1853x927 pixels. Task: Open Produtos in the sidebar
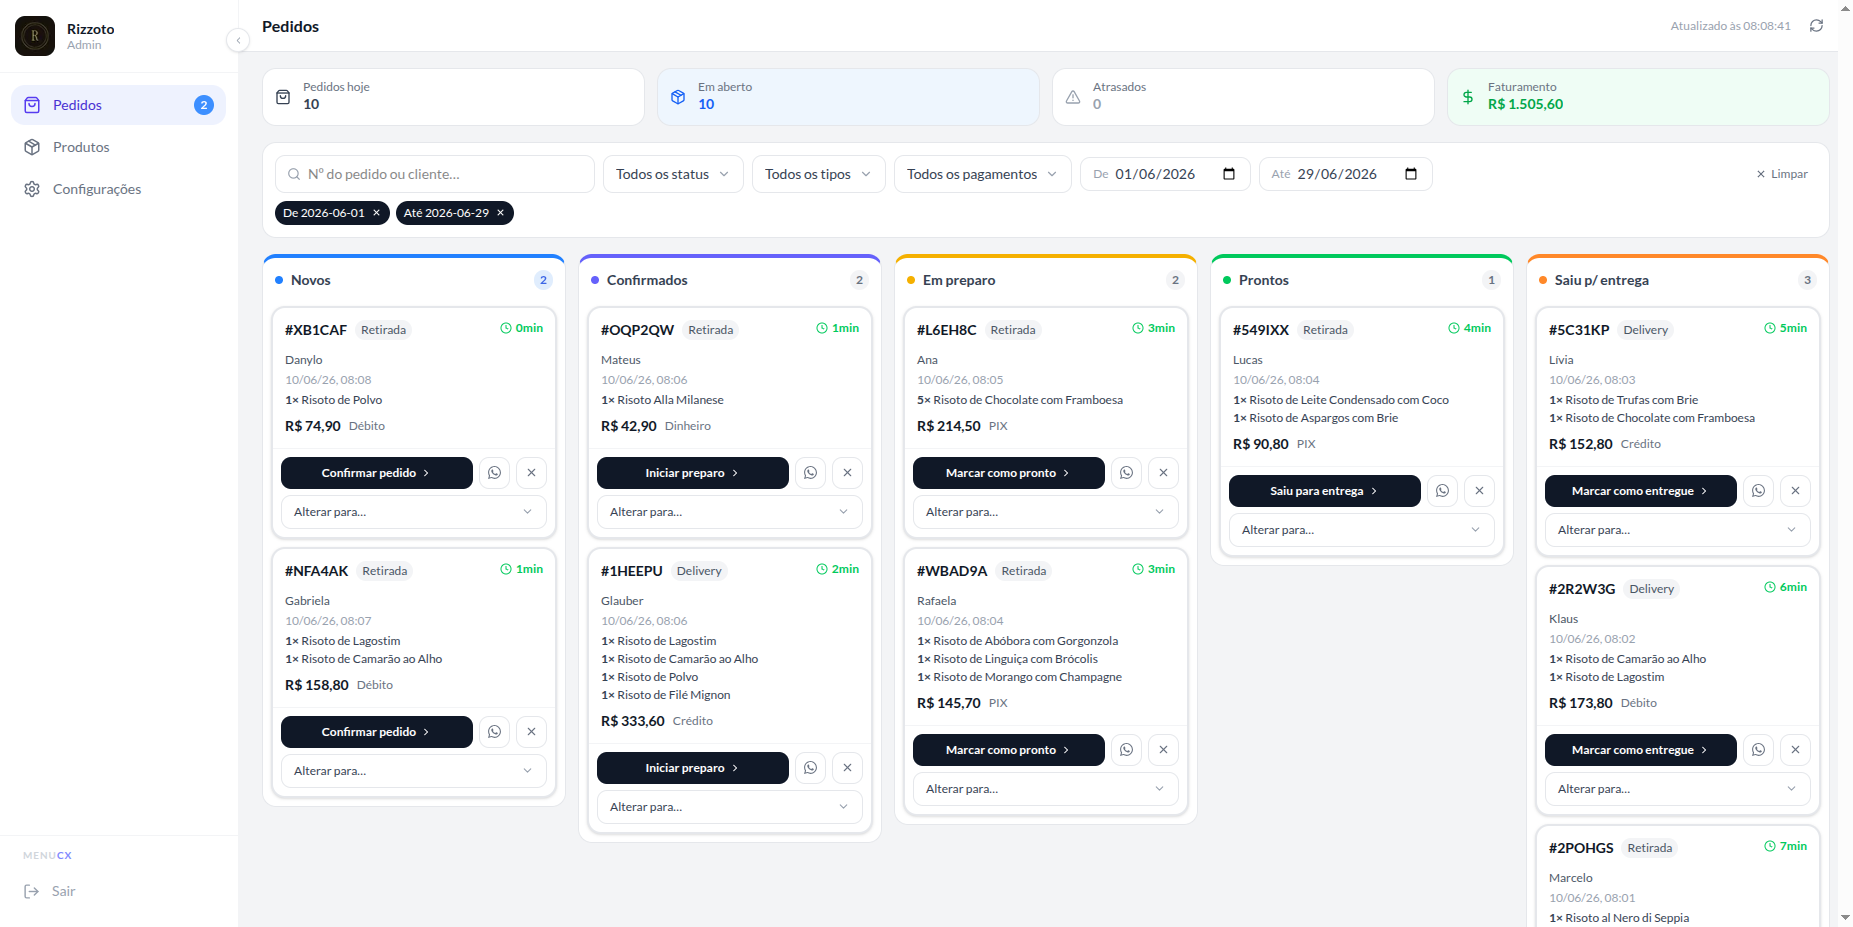[x=119, y=147]
